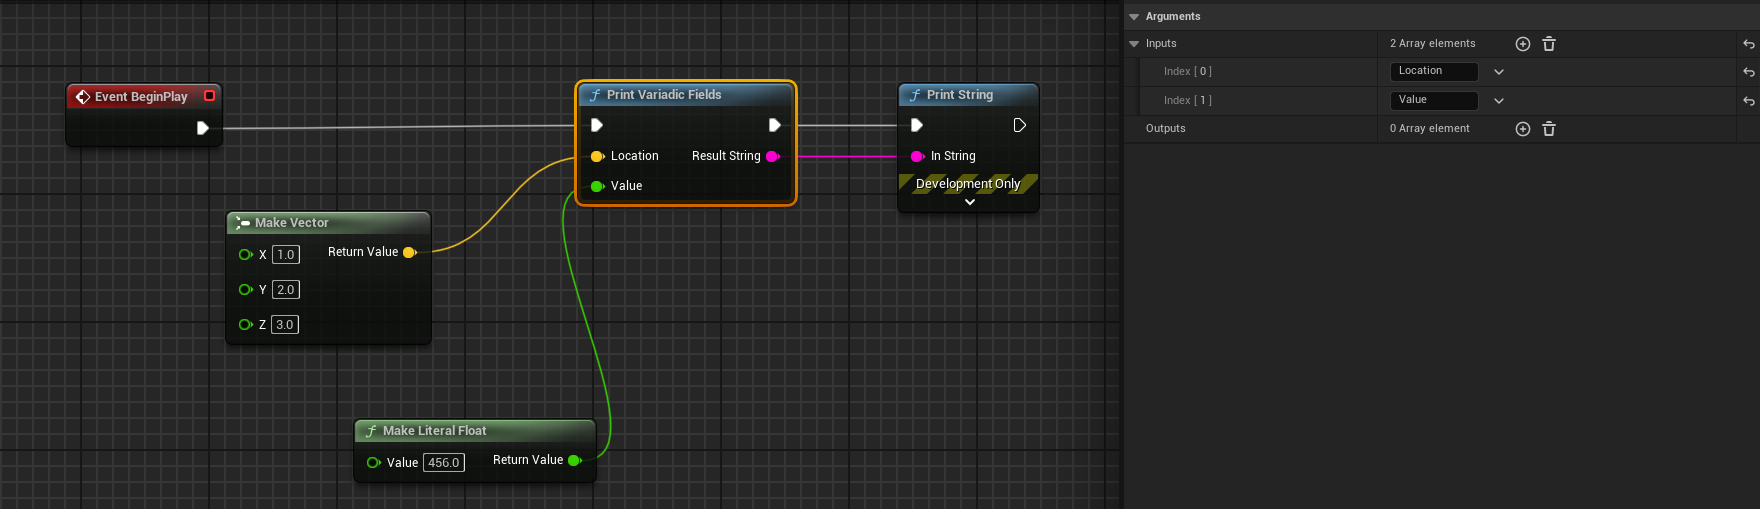Open the dropdown chevron for Index [0]
Screen dimensions: 1760x509
1498,72
